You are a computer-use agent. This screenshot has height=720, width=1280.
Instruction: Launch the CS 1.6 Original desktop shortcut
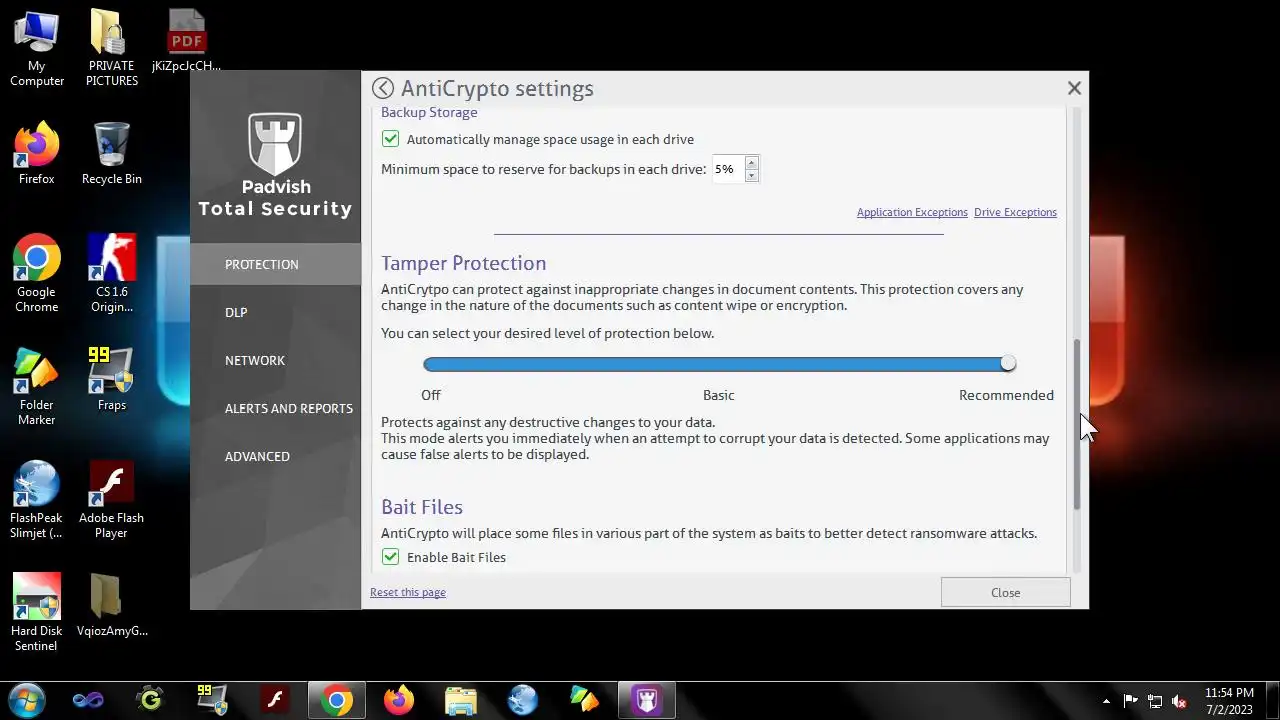tap(111, 273)
